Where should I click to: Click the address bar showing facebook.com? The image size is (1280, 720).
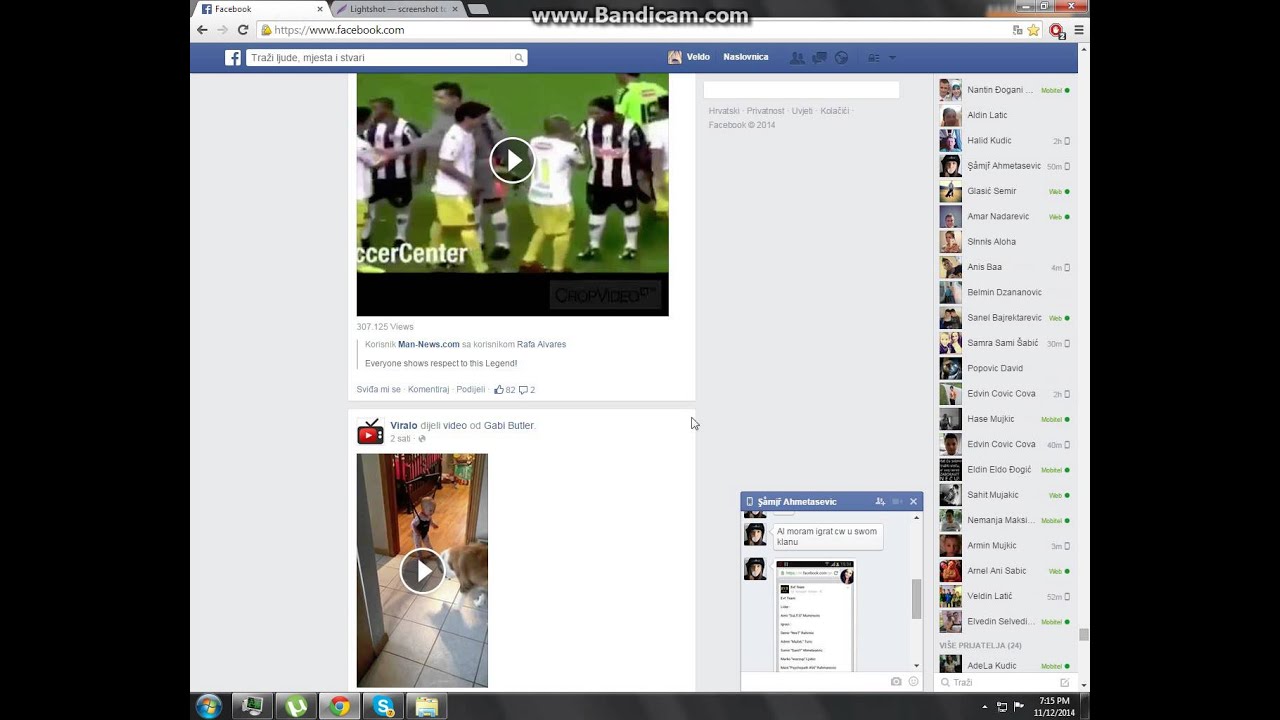pos(632,30)
